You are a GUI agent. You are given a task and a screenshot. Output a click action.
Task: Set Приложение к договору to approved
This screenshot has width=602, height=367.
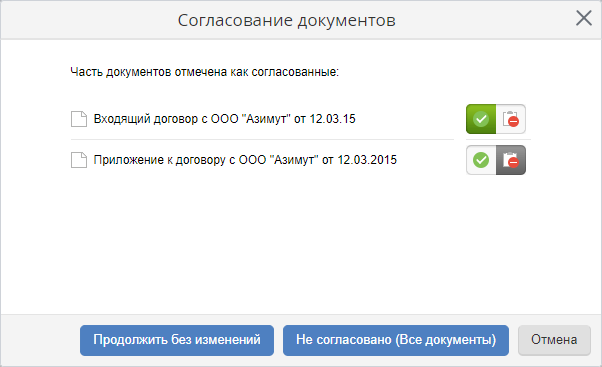click(481, 160)
